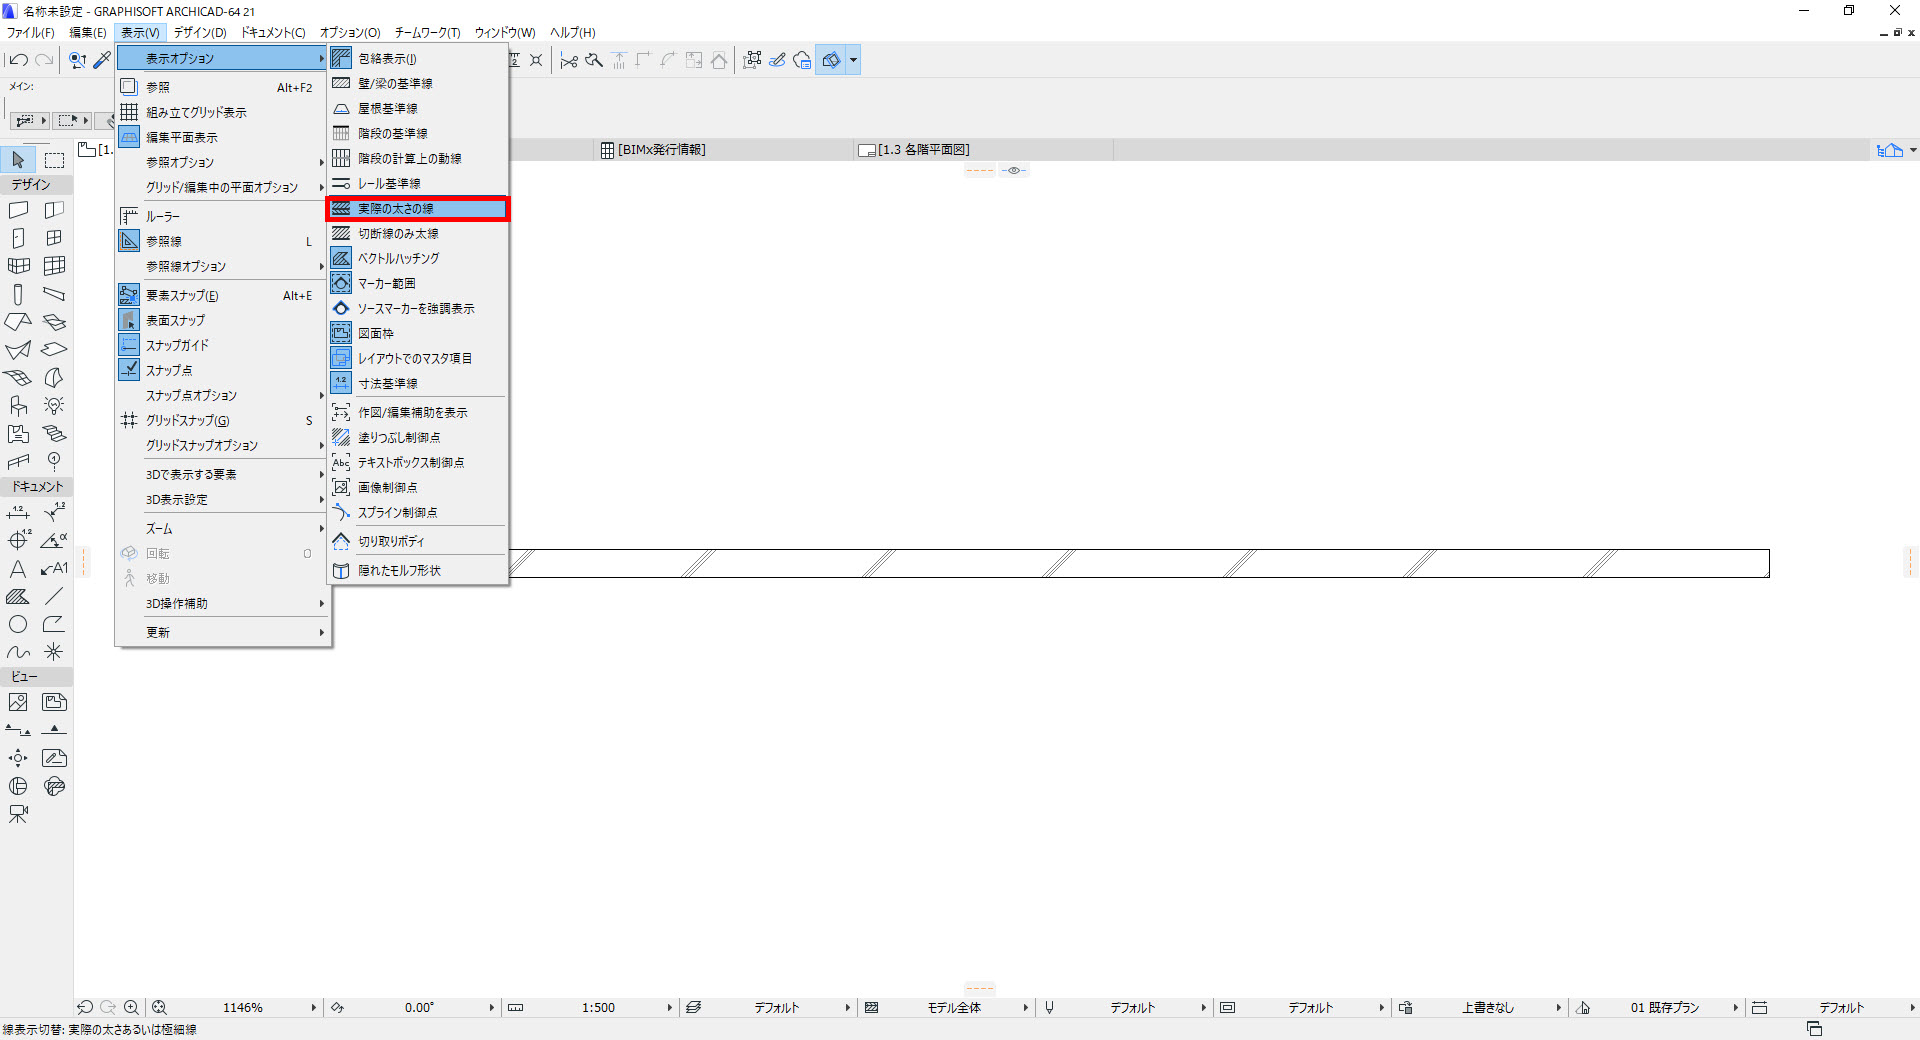1920x1040 pixels.
Task: Click the Undo icon in toolbar
Action: tap(18, 60)
